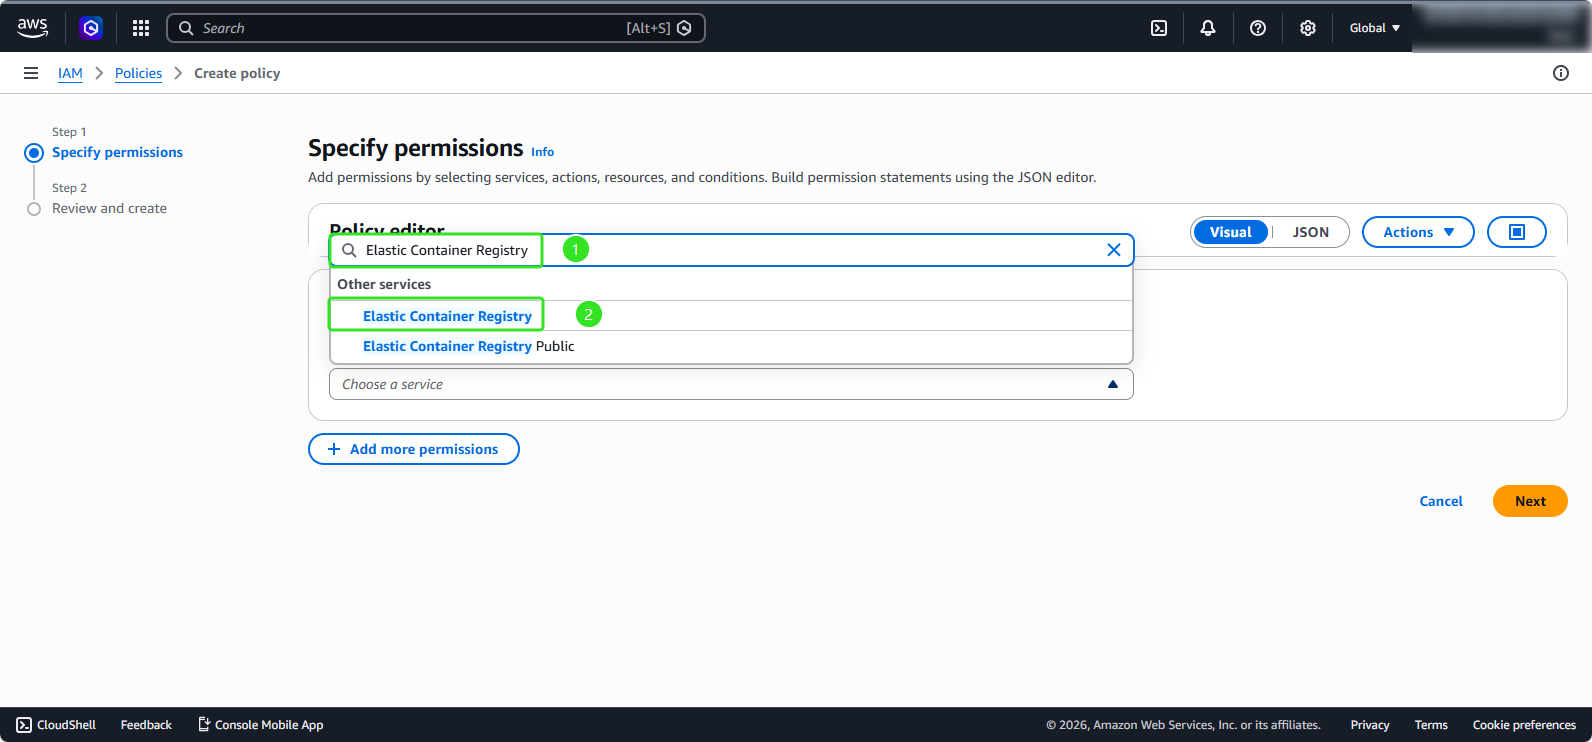Open the info panel circle icon
The height and width of the screenshot is (742, 1592).
pyautogui.click(x=1561, y=73)
